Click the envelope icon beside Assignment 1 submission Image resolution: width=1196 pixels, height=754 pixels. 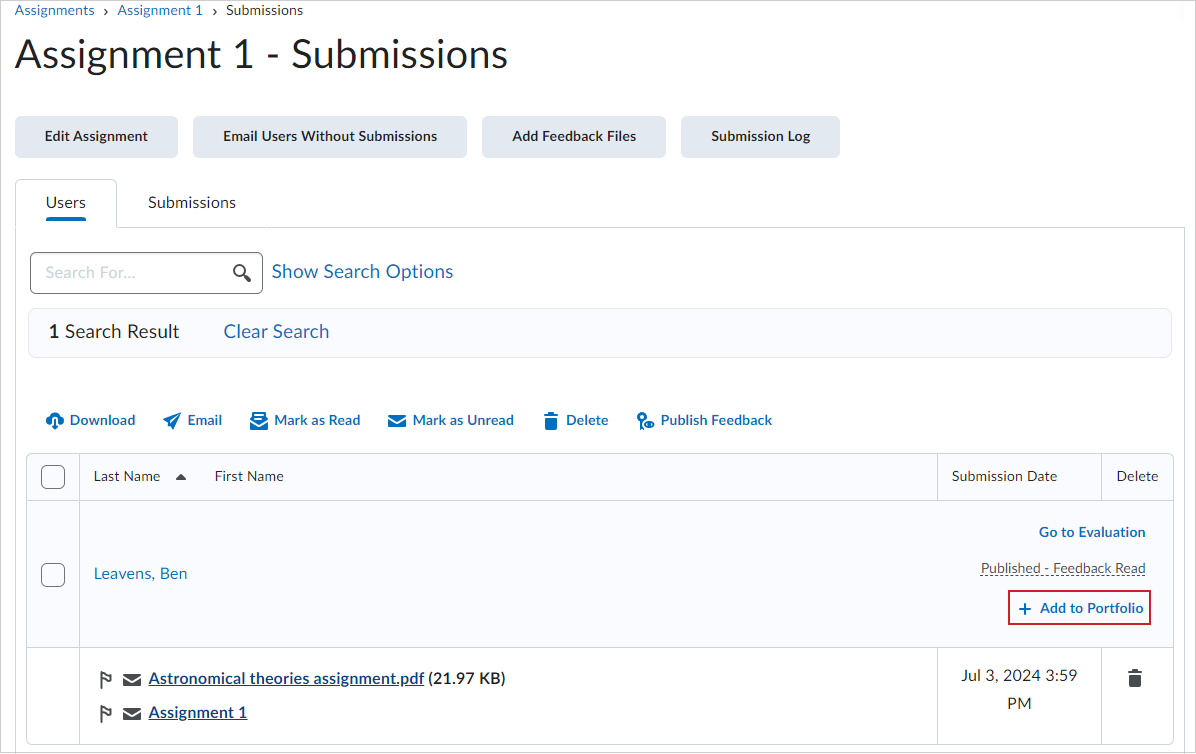coord(131,712)
